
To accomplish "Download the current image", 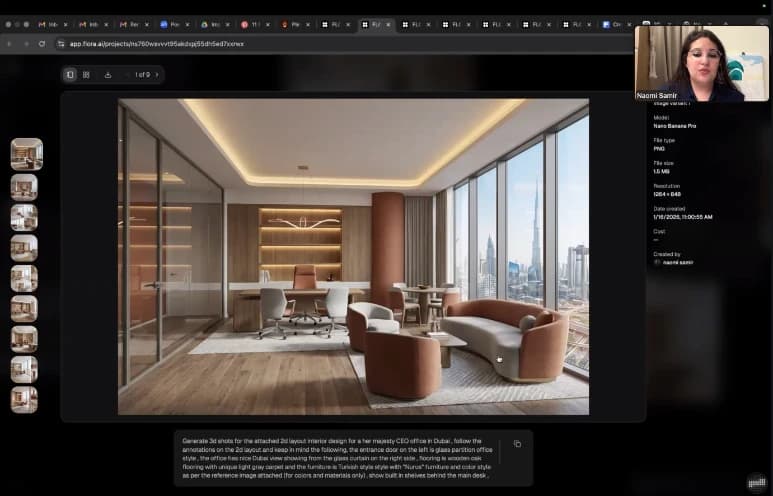I will [x=108, y=75].
